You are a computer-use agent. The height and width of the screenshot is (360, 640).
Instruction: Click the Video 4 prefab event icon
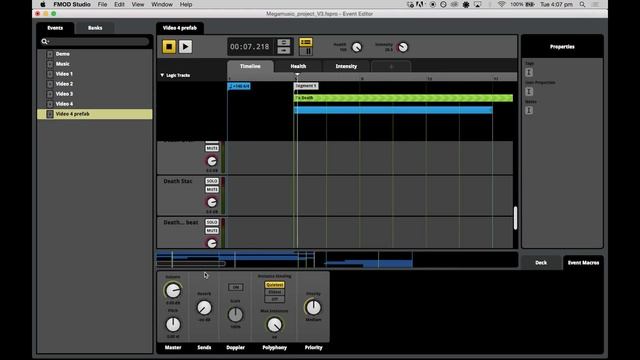click(50, 114)
